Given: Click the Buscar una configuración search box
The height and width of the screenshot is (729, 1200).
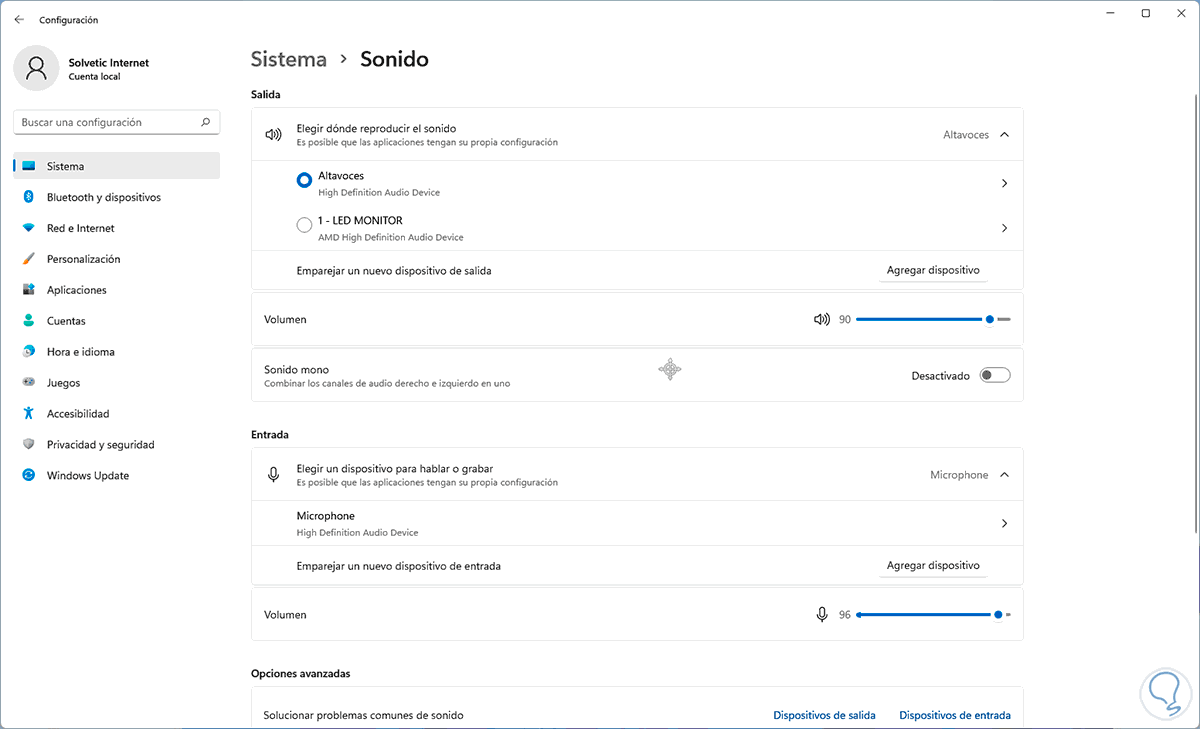Looking at the screenshot, I should tap(110, 123).
